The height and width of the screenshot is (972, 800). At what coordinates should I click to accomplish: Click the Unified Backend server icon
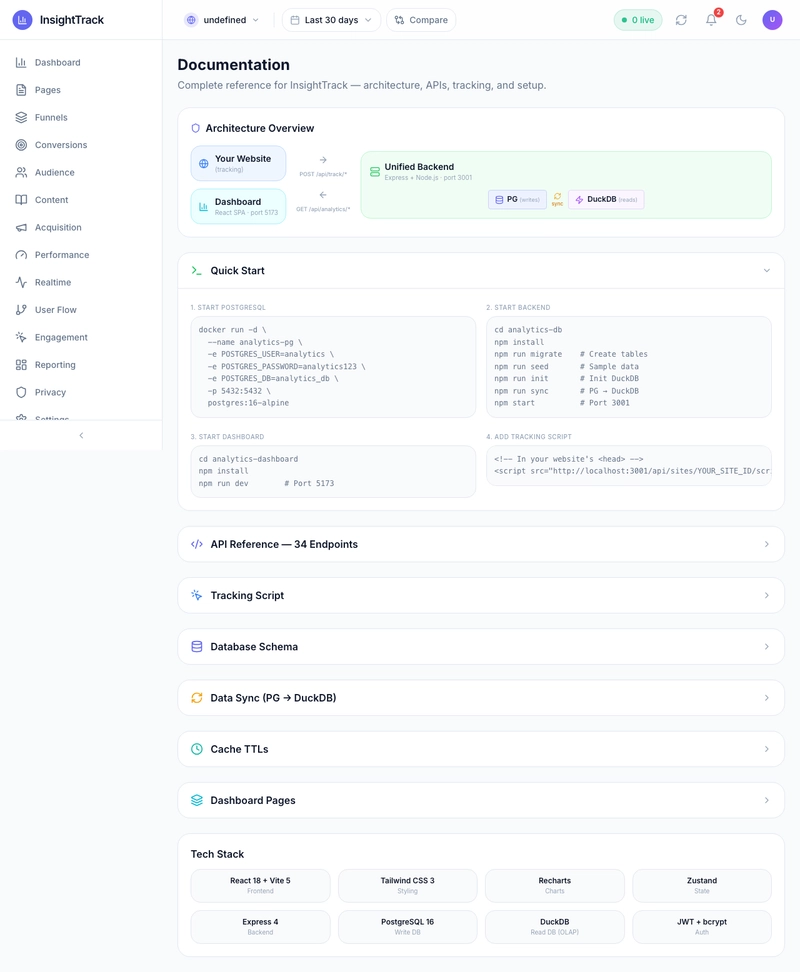[x=375, y=172]
